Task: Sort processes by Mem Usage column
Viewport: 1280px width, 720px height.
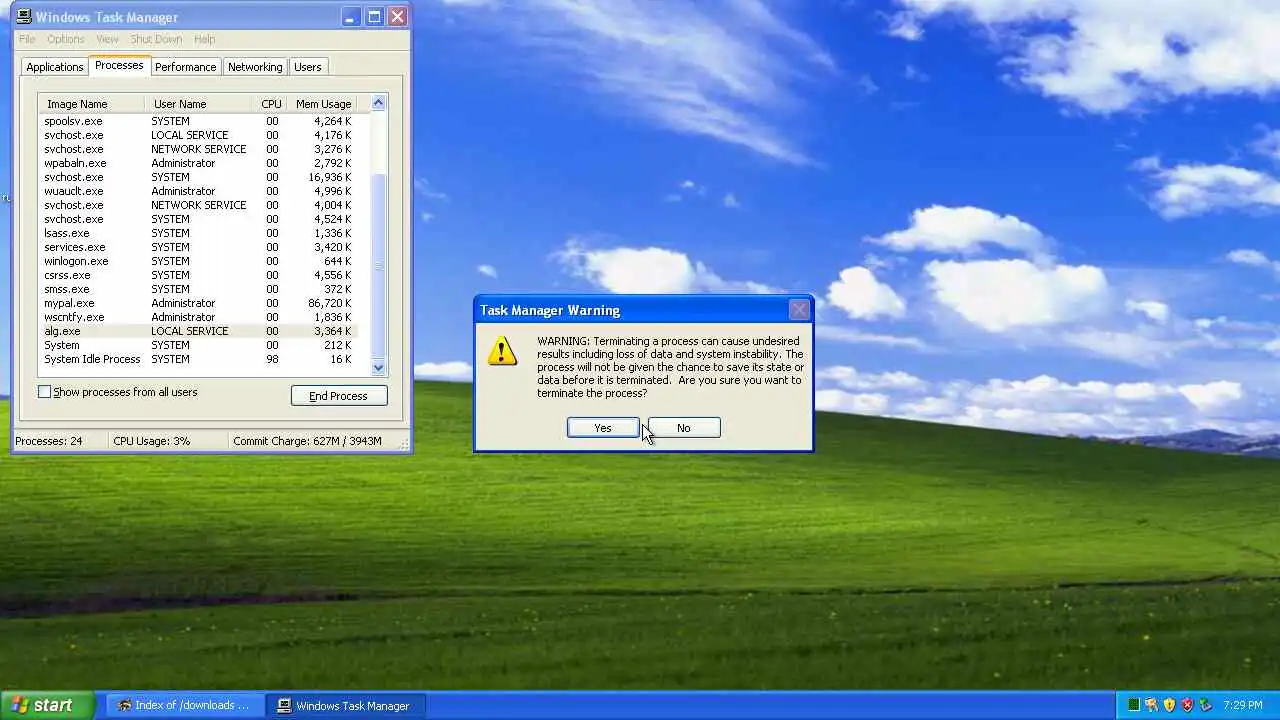Action: point(323,104)
